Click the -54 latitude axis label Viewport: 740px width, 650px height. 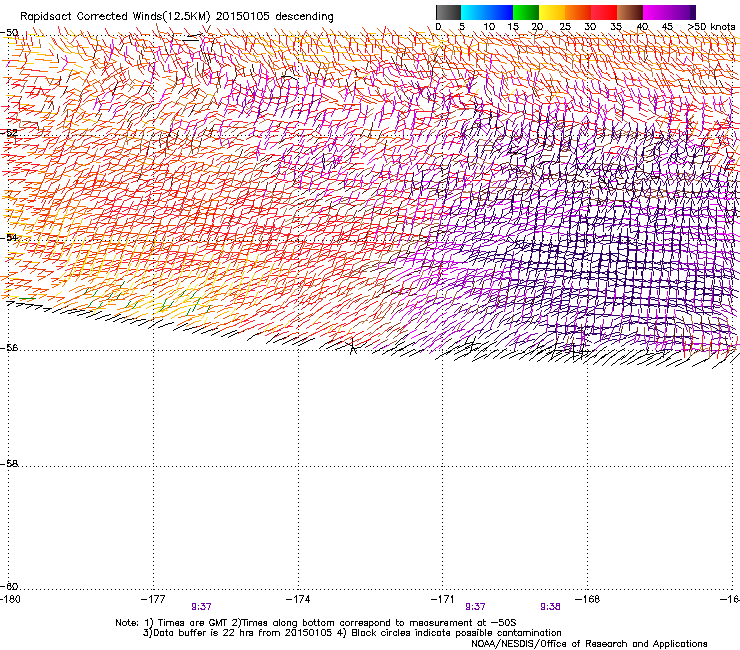click(9, 237)
